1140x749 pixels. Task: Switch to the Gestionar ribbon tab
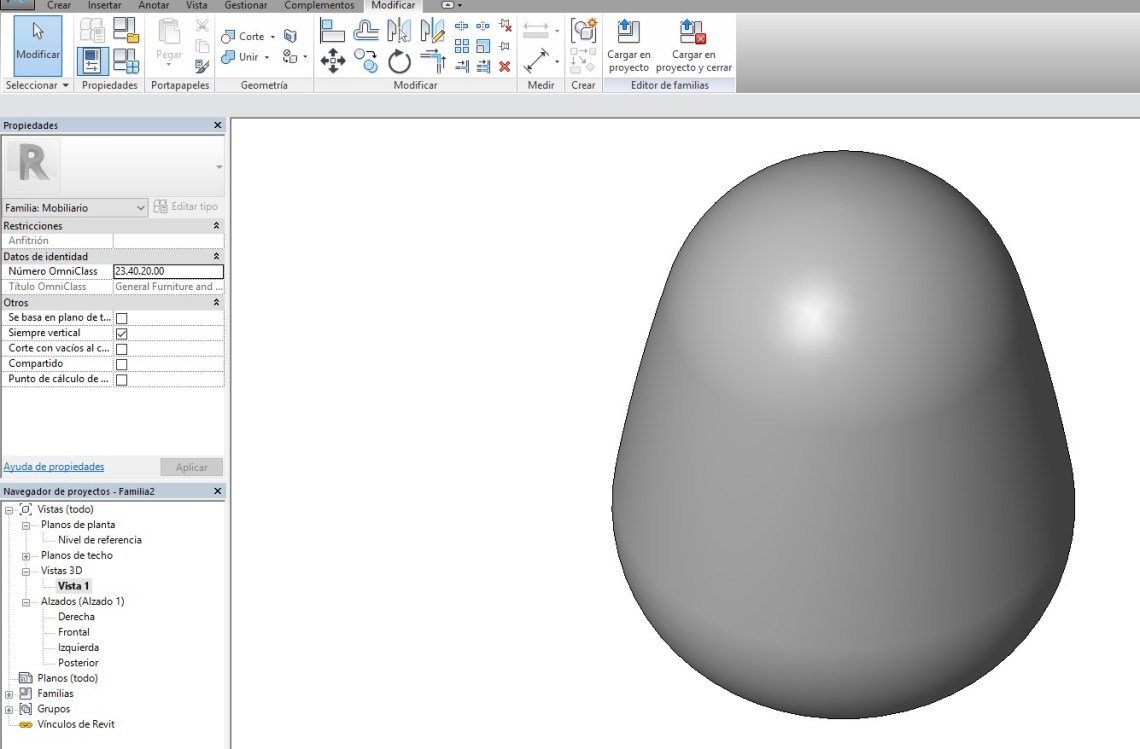[x=246, y=5]
